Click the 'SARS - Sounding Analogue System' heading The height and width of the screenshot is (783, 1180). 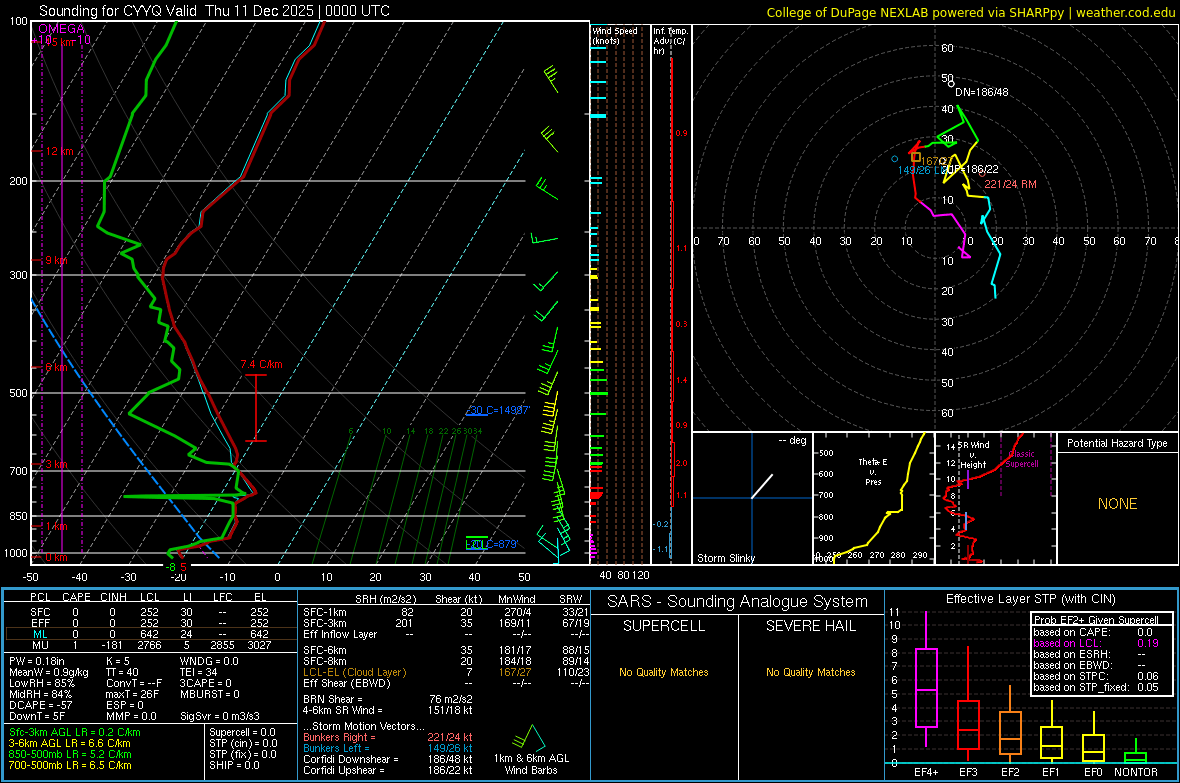737,602
